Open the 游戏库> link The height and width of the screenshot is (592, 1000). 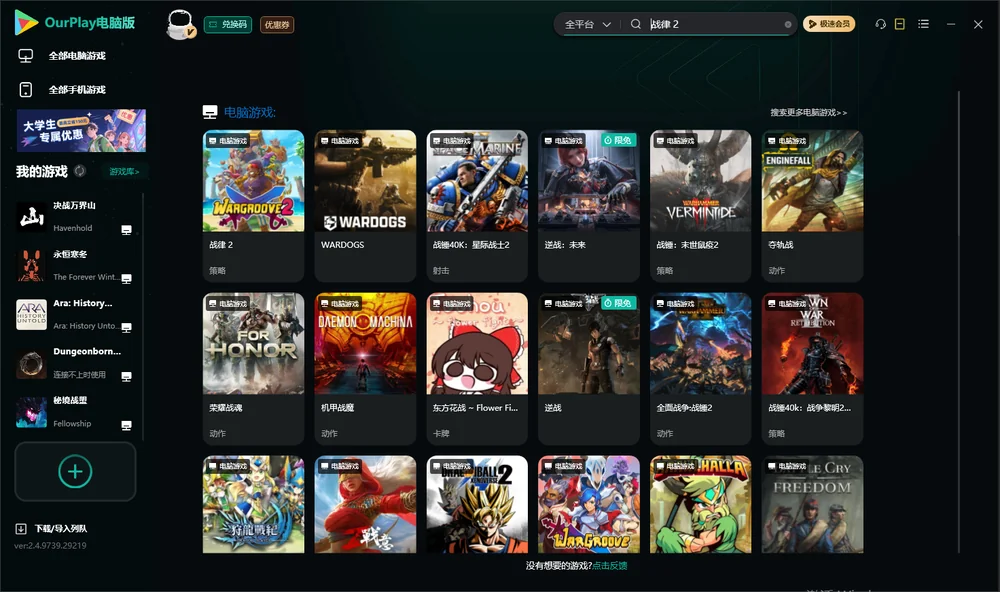click(124, 172)
